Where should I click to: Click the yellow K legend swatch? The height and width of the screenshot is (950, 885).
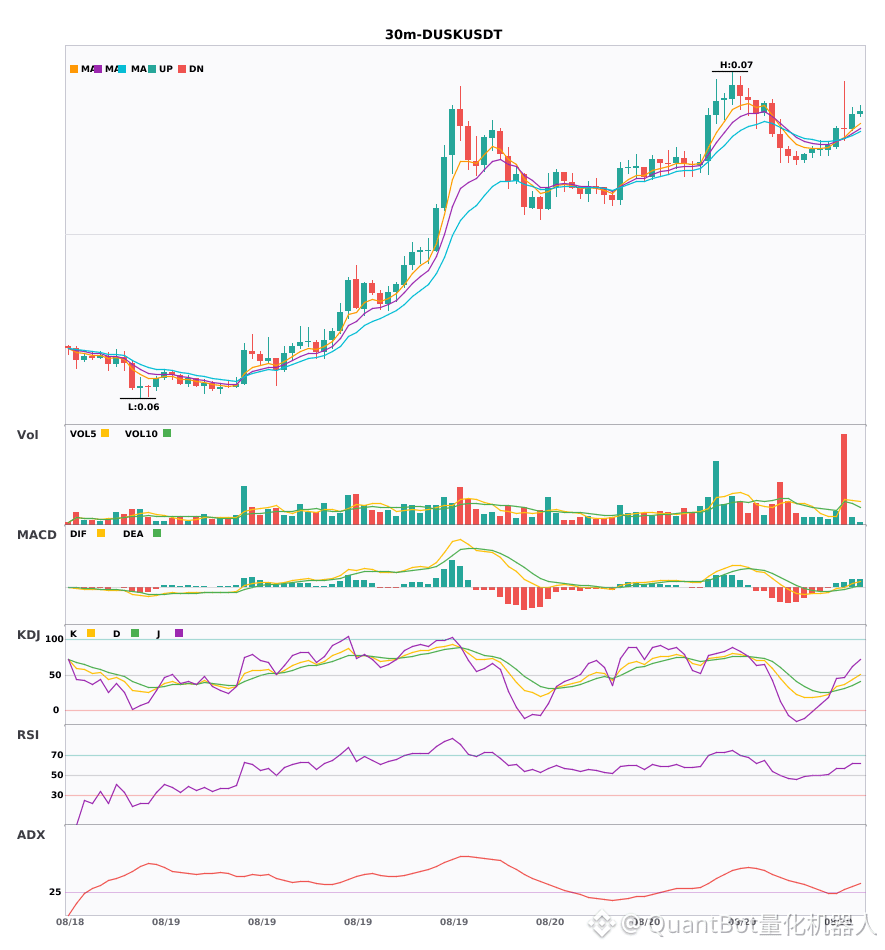point(91,633)
